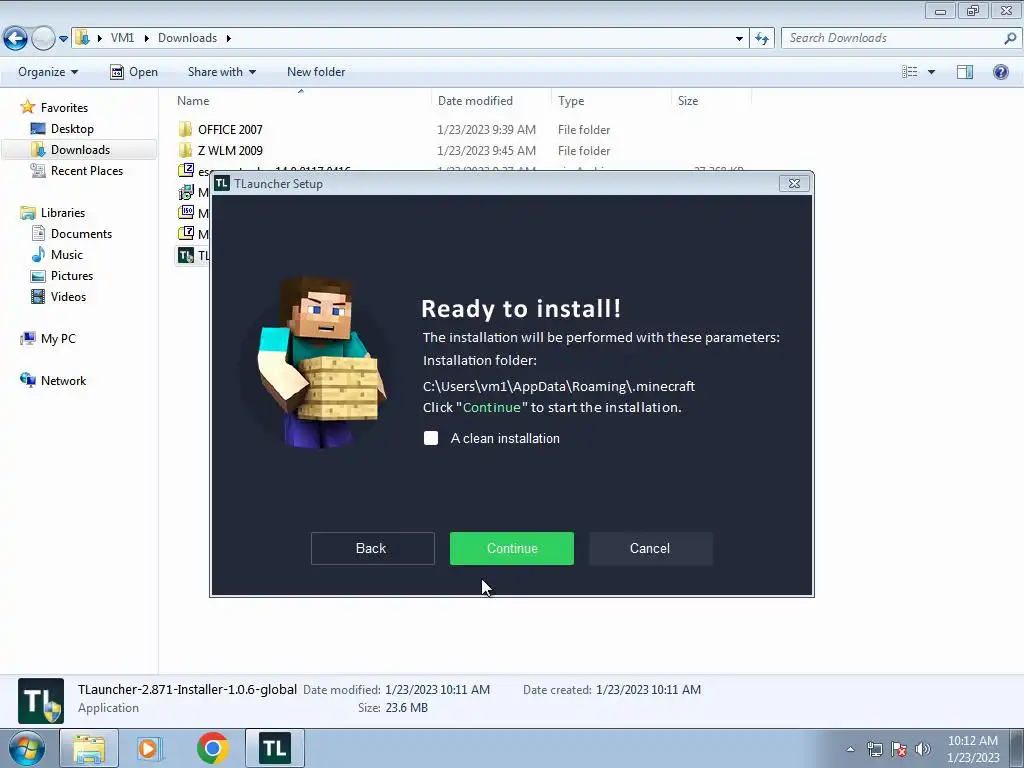Click the Explorer forward arrow button
The height and width of the screenshot is (768, 1024).
[43, 38]
